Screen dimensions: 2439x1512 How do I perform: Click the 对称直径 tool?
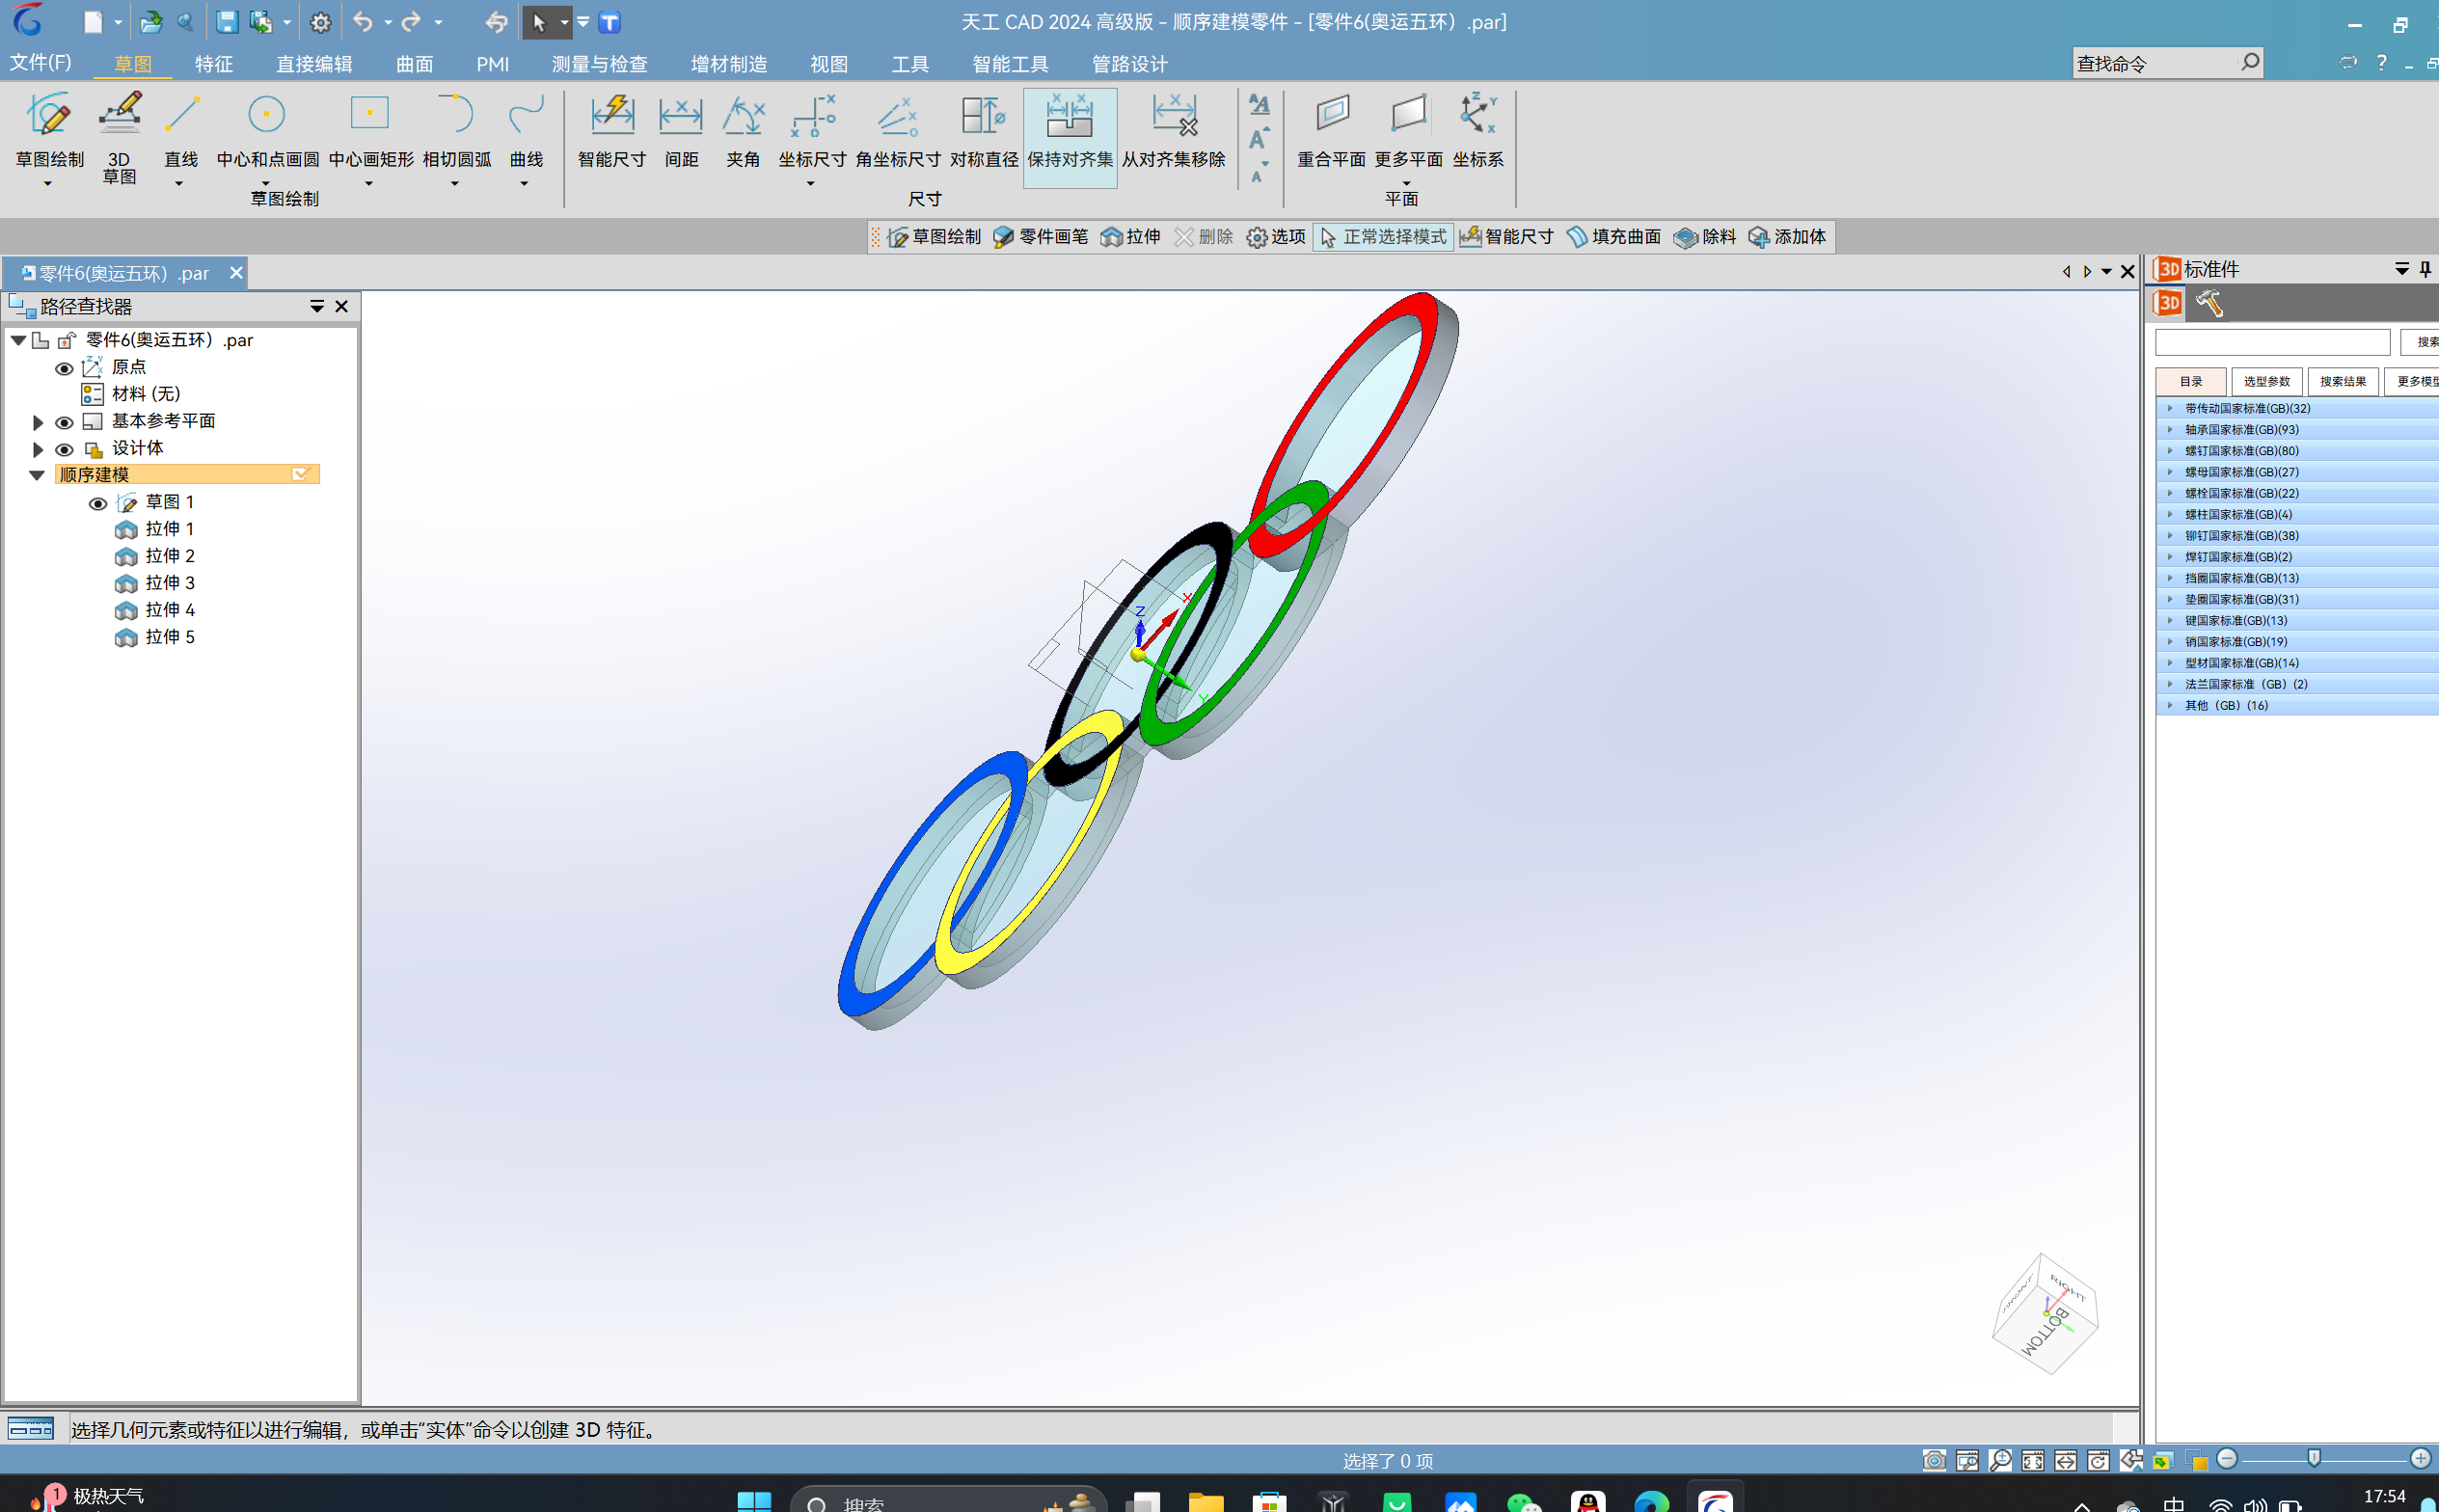[x=984, y=130]
